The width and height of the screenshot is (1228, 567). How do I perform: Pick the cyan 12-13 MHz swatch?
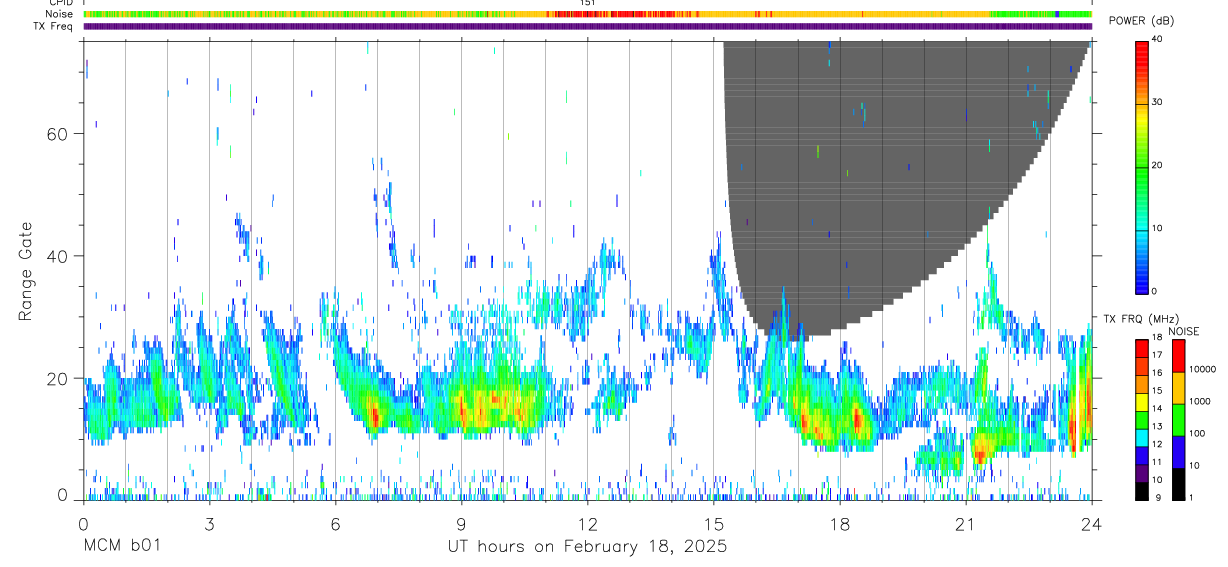(1142, 437)
